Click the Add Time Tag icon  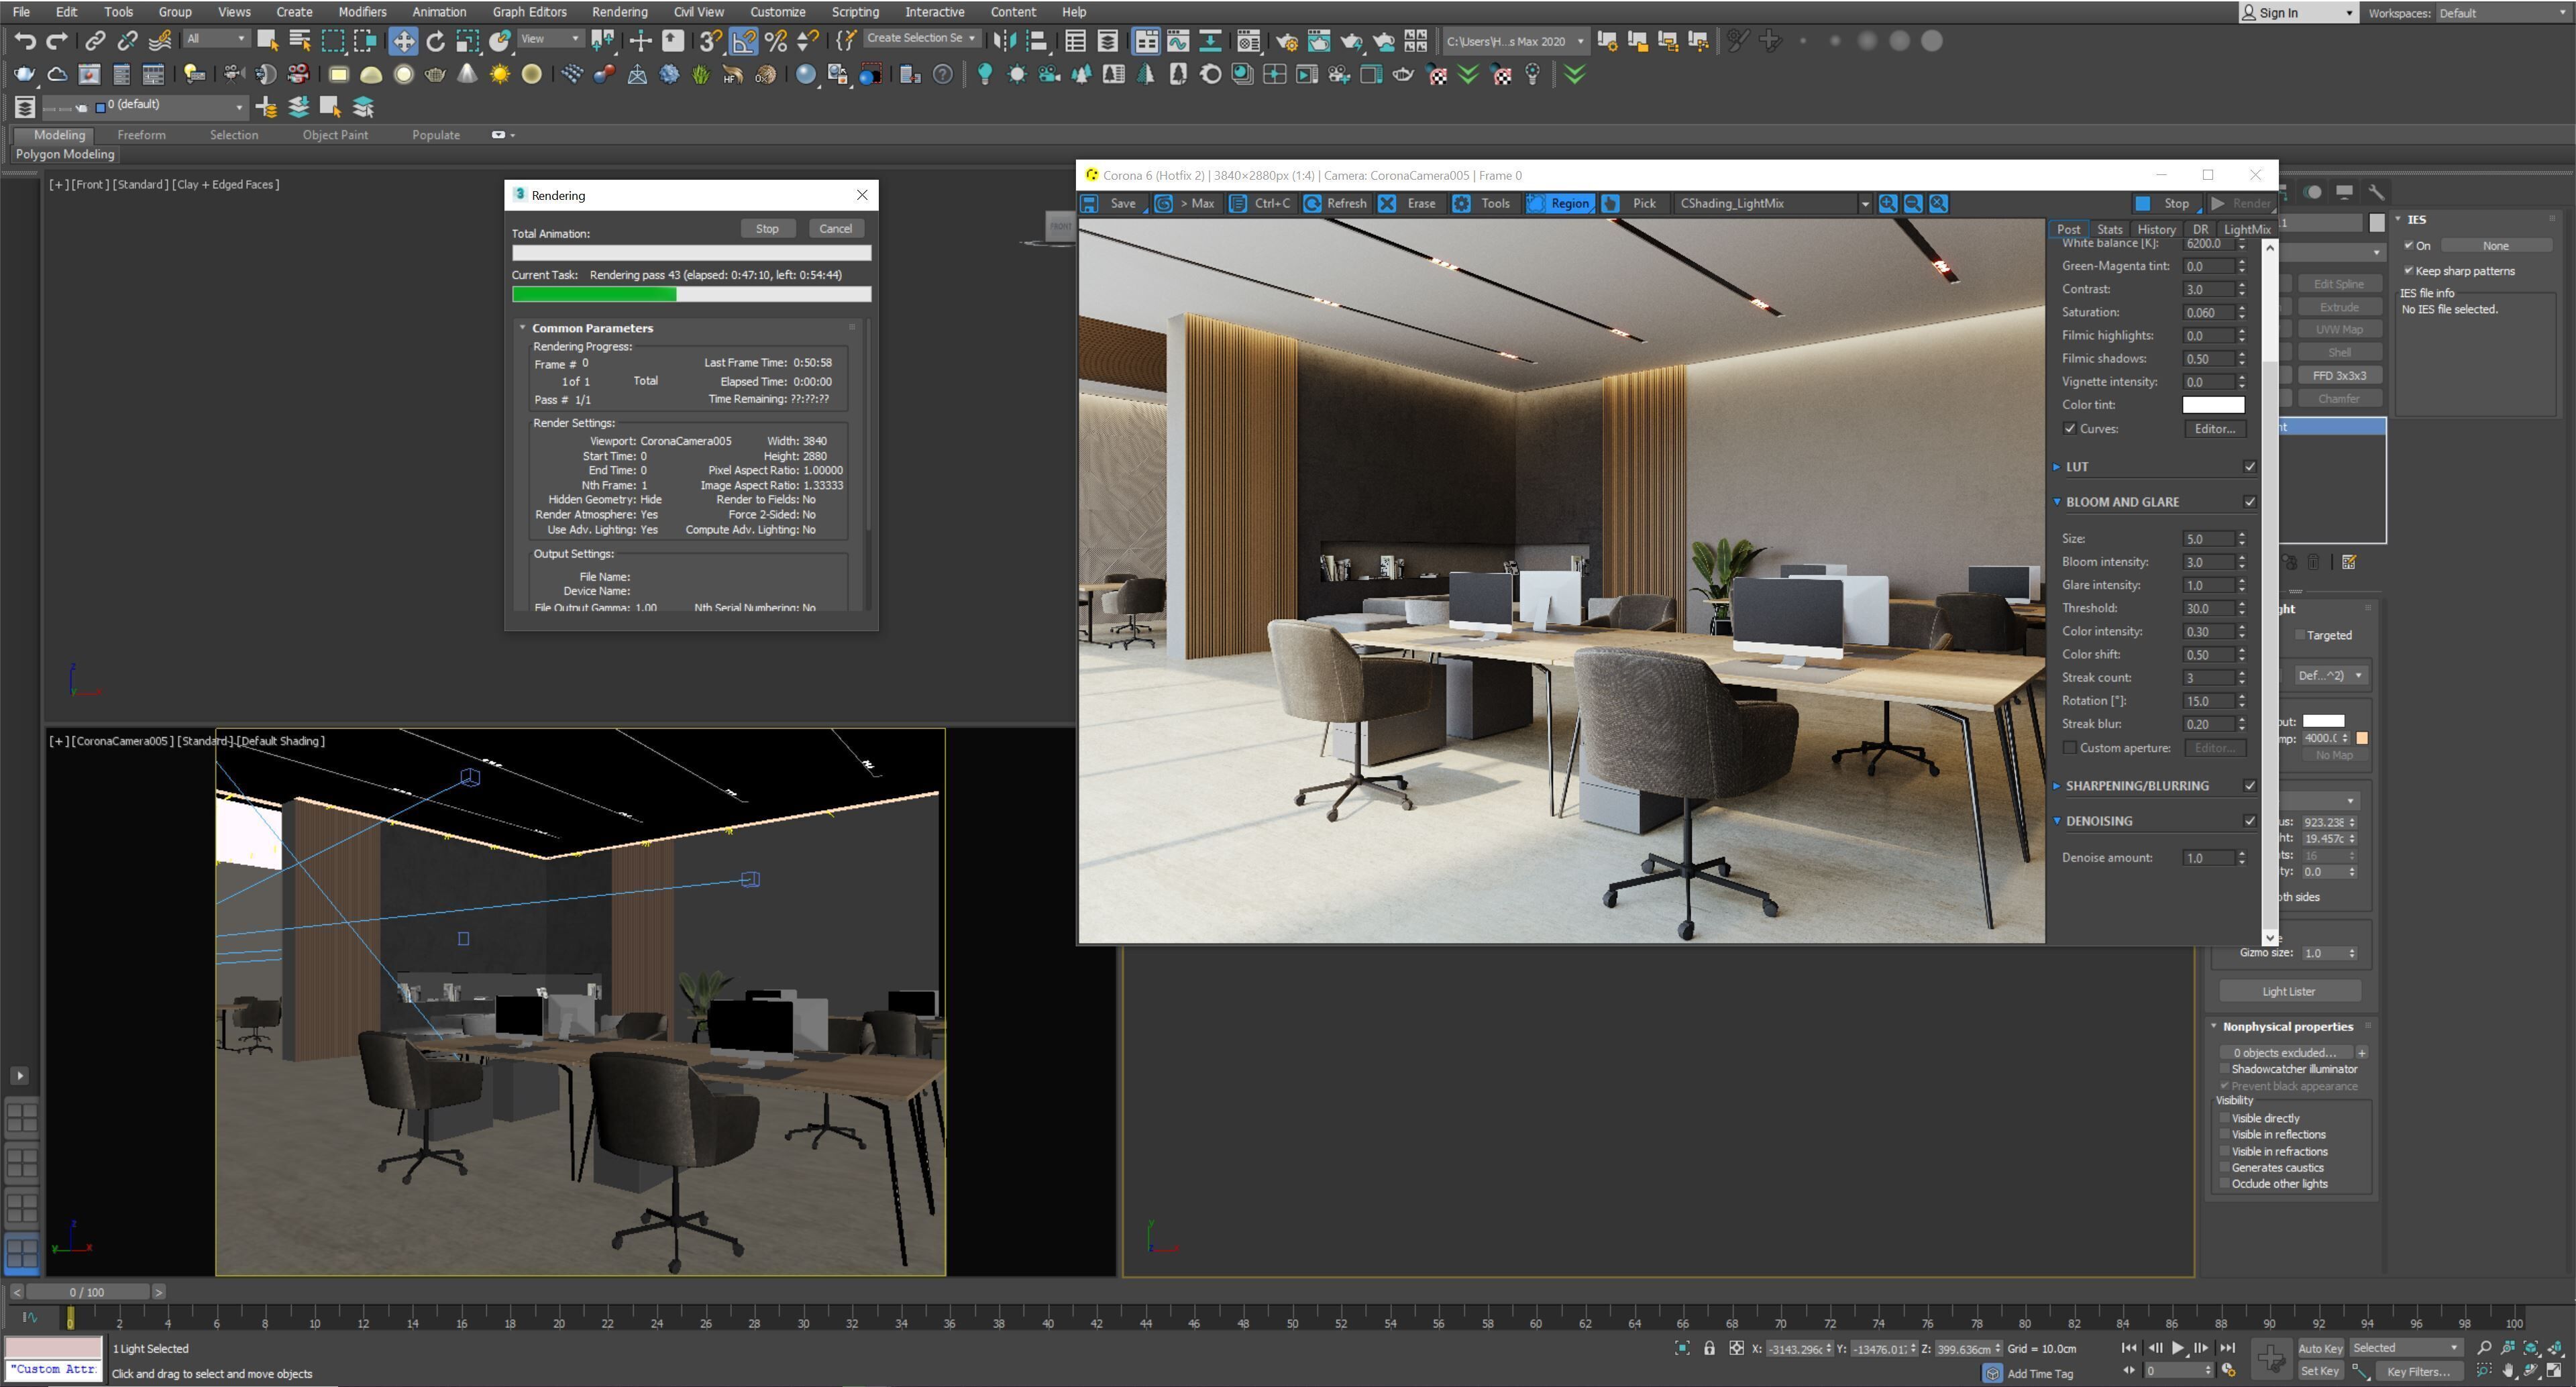tap(1993, 1373)
